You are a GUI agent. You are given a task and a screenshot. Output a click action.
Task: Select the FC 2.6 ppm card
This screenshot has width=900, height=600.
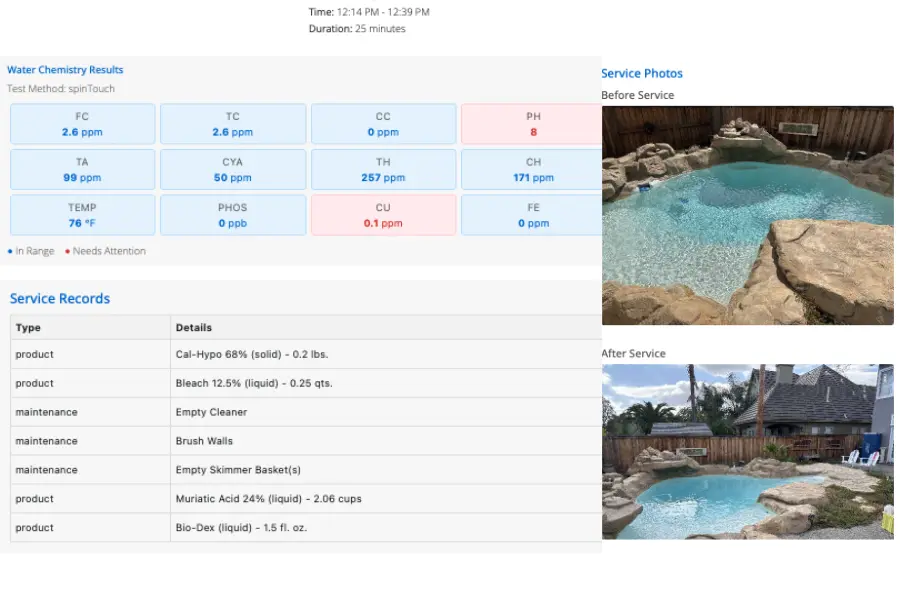pos(82,124)
